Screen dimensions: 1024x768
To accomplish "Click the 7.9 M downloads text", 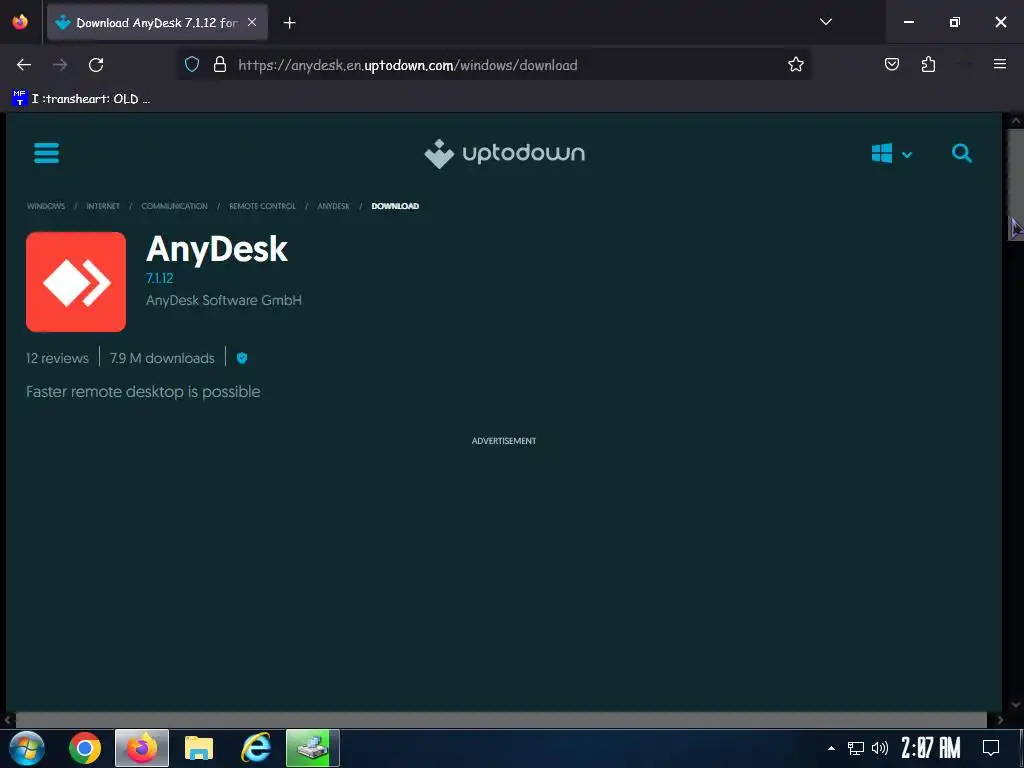I will pos(162,358).
